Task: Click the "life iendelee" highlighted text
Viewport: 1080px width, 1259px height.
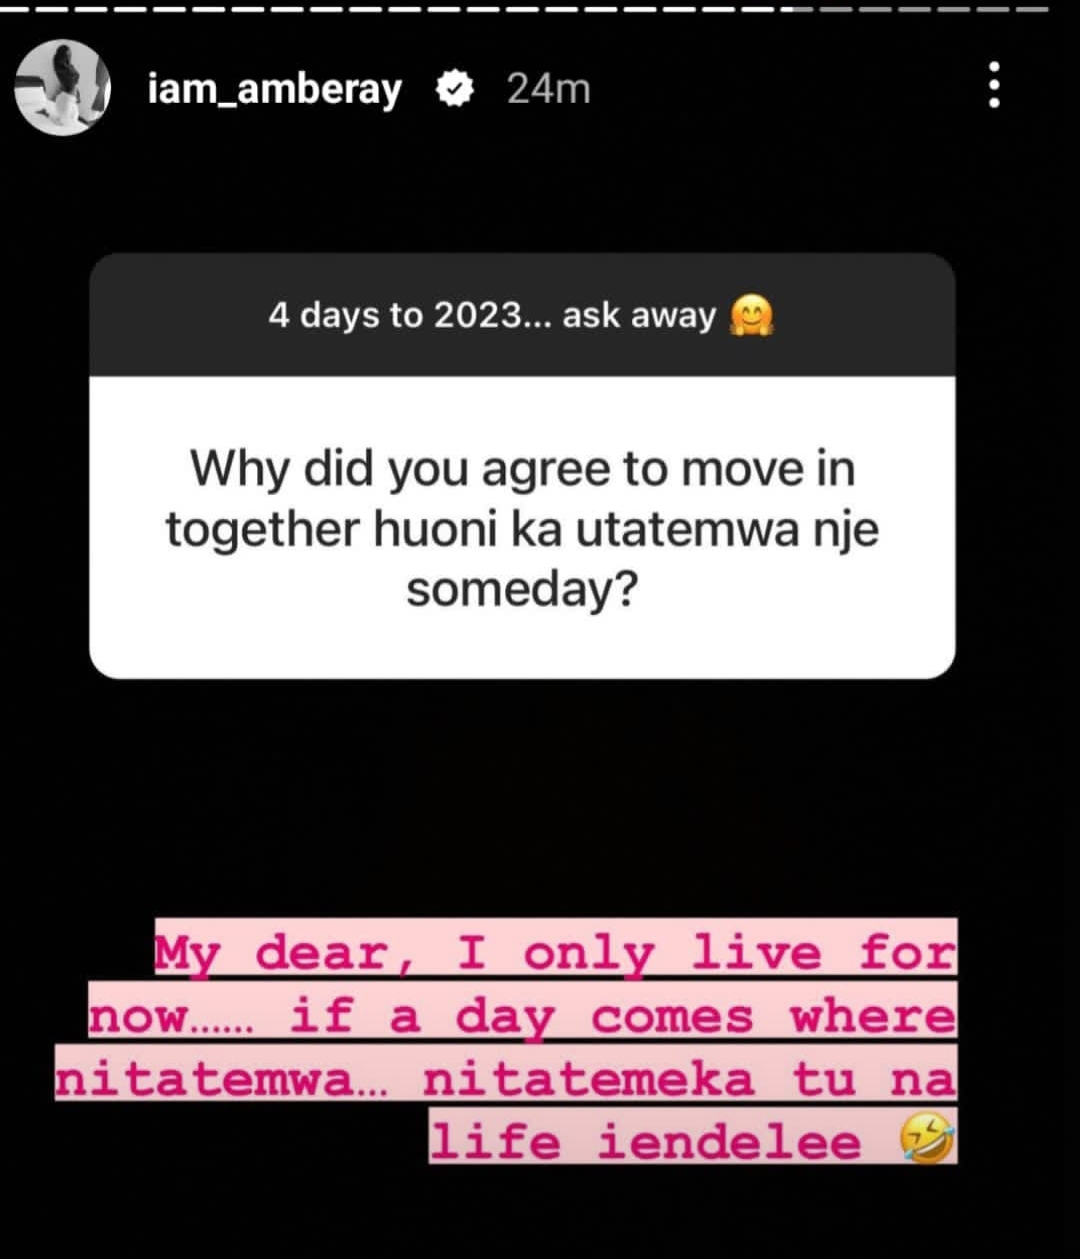Action: pos(645,1142)
